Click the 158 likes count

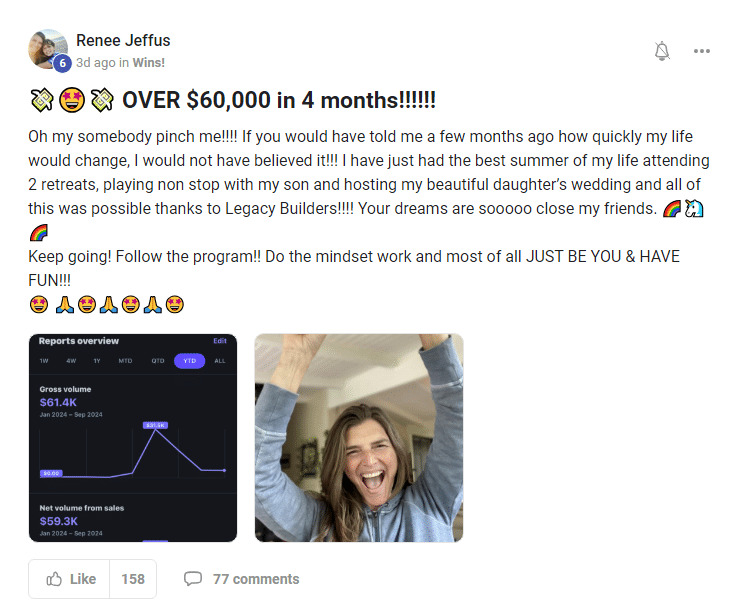[133, 579]
